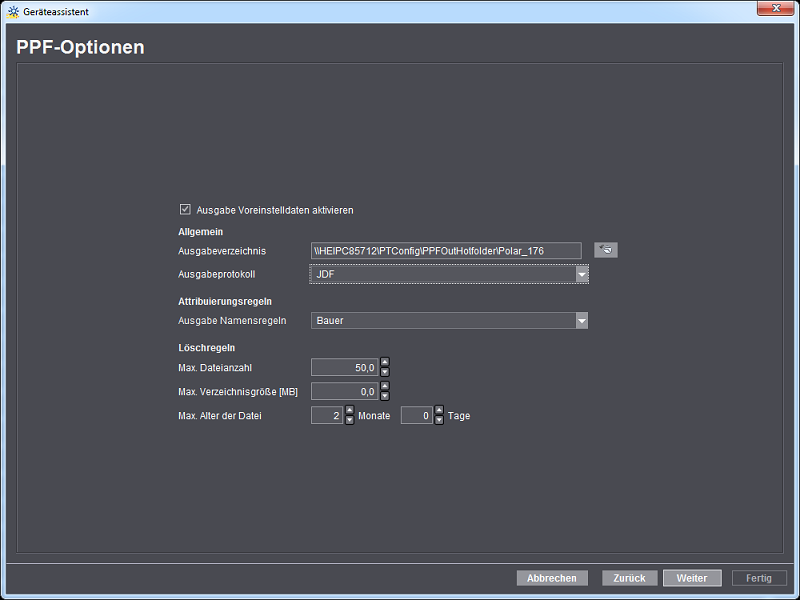Go back with the Zurück button
The width and height of the screenshot is (800, 600).
[x=630, y=578]
